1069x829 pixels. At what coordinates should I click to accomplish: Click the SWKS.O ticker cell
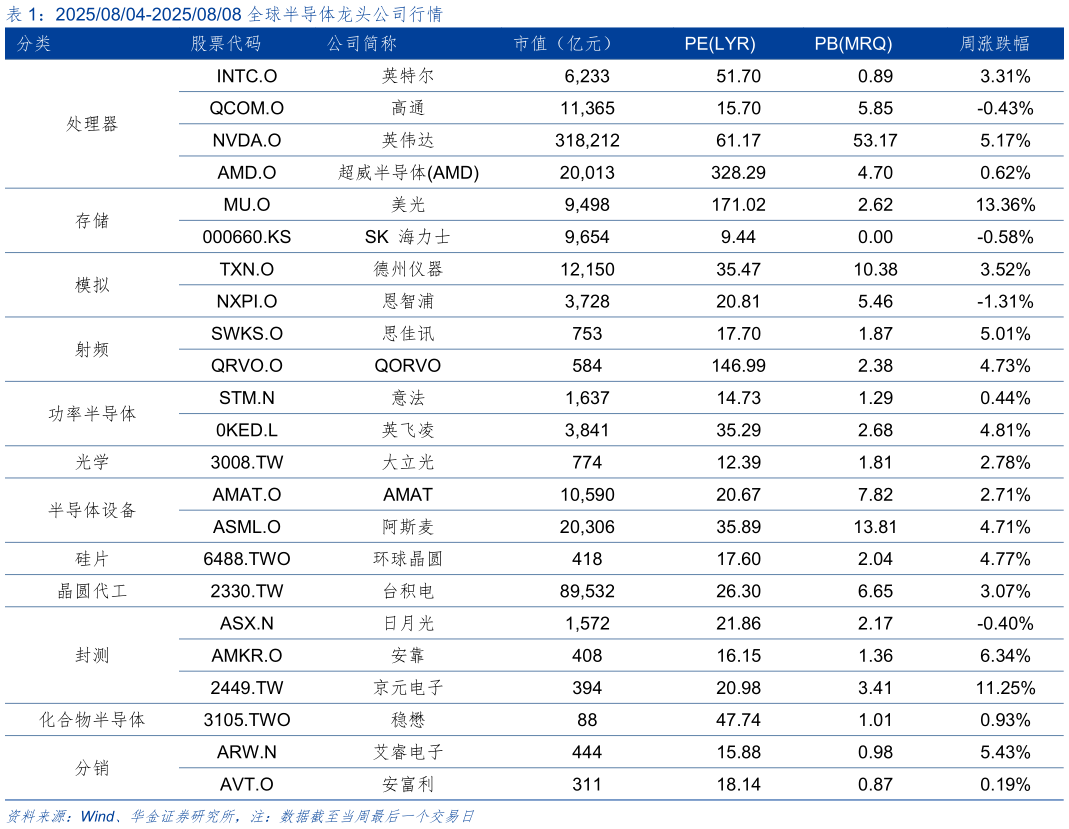[247, 333]
